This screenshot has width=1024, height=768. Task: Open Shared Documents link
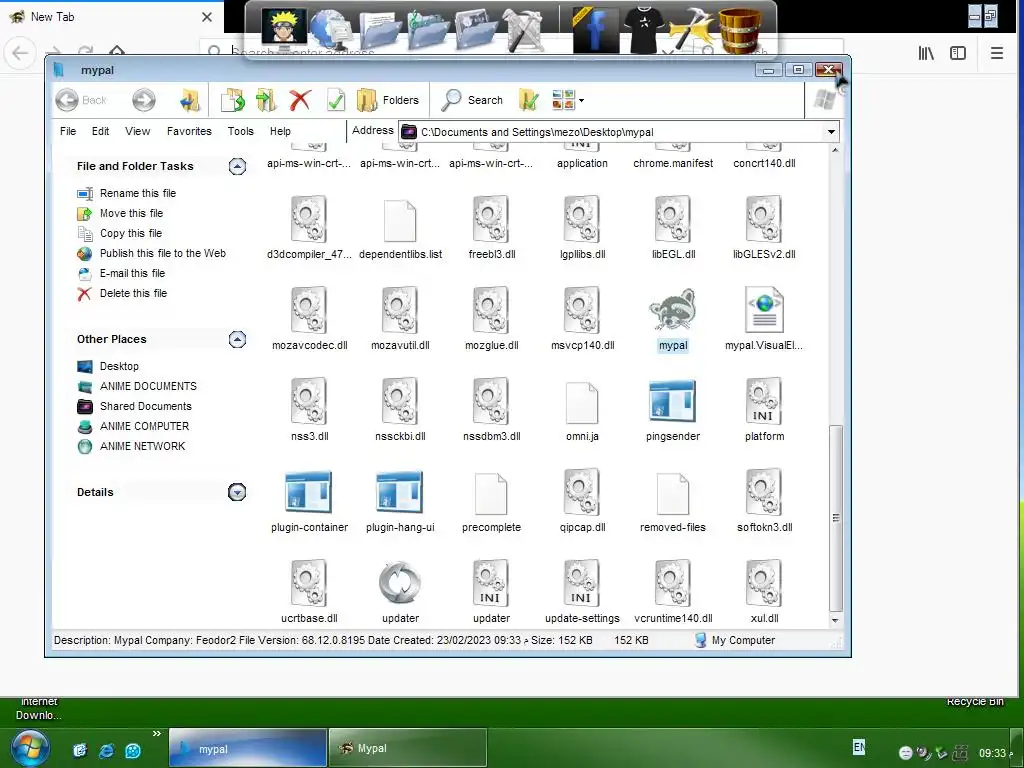(146, 406)
